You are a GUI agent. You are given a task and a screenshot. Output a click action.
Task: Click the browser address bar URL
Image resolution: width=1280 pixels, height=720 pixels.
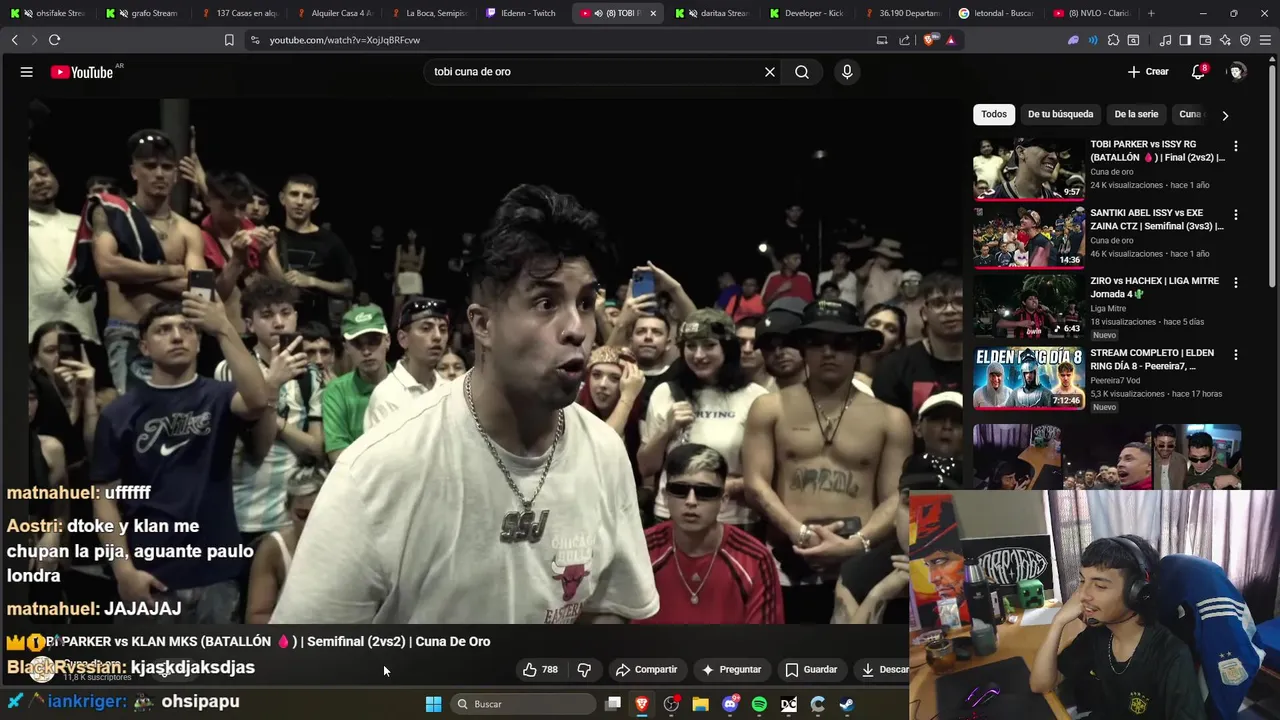pos(344,40)
